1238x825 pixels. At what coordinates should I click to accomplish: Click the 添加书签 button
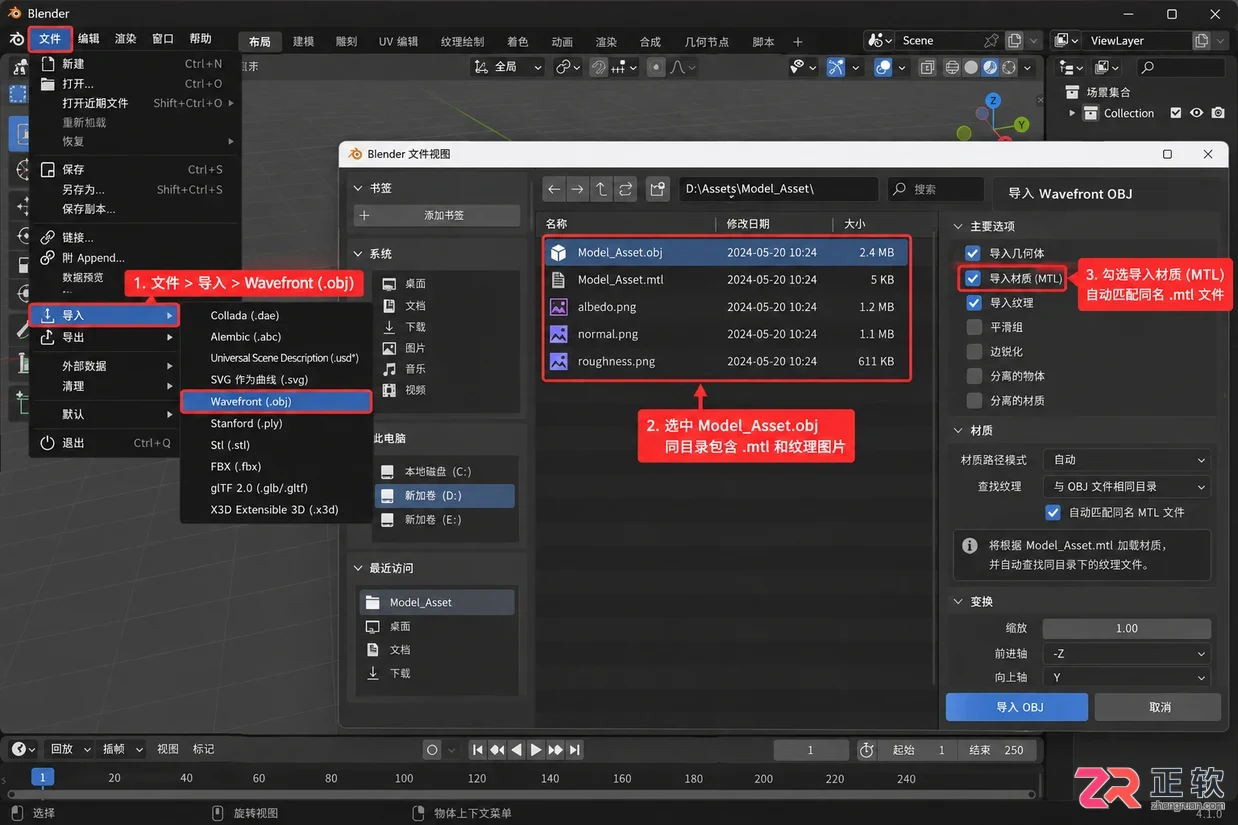pyautogui.click(x=436, y=215)
